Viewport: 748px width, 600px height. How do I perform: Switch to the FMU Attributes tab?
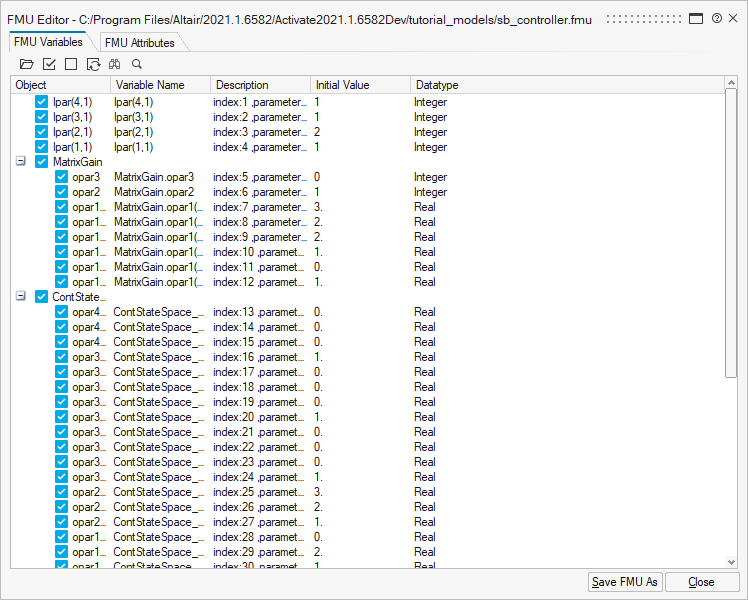[x=139, y=42]
